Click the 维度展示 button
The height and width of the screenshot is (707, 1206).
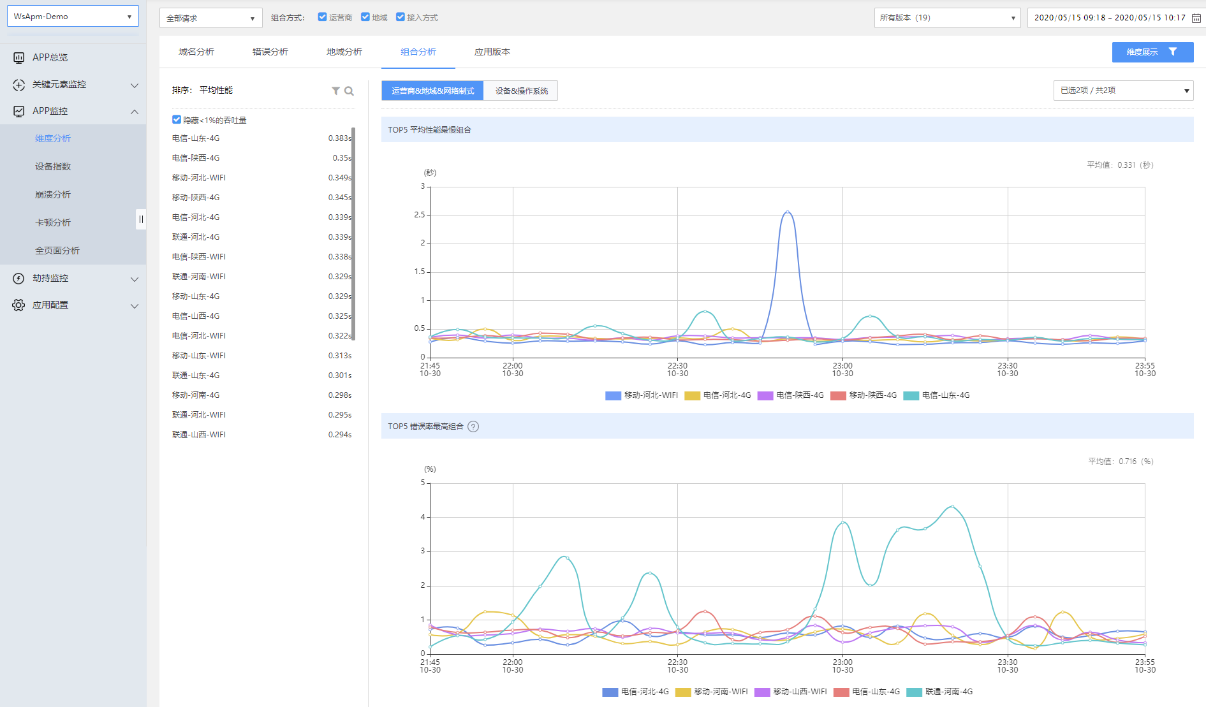[x=1152, y=52]
